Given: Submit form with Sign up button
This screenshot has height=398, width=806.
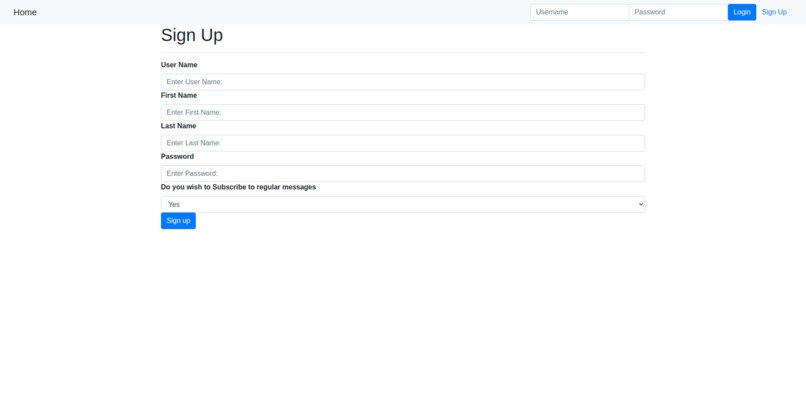Looking at the screenshot, I should tap(178, 221).
